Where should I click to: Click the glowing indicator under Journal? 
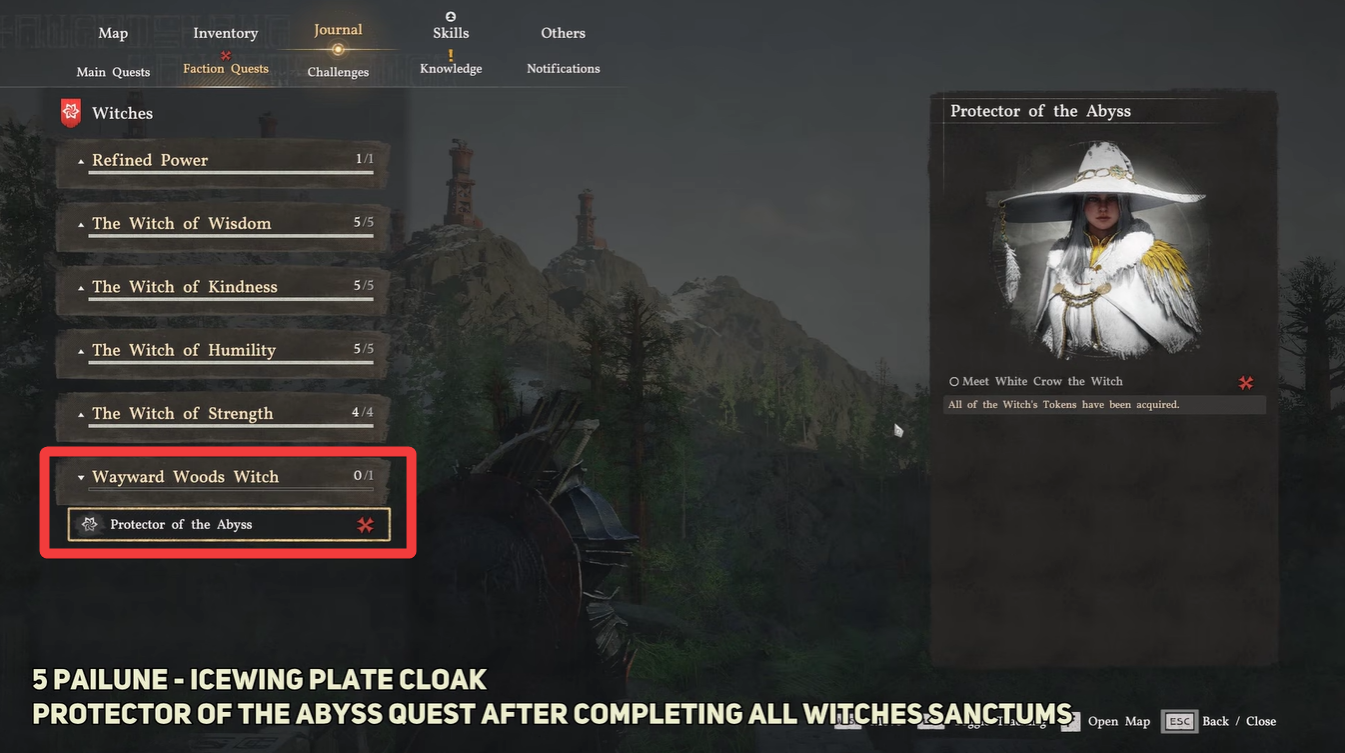coord(338,49)
